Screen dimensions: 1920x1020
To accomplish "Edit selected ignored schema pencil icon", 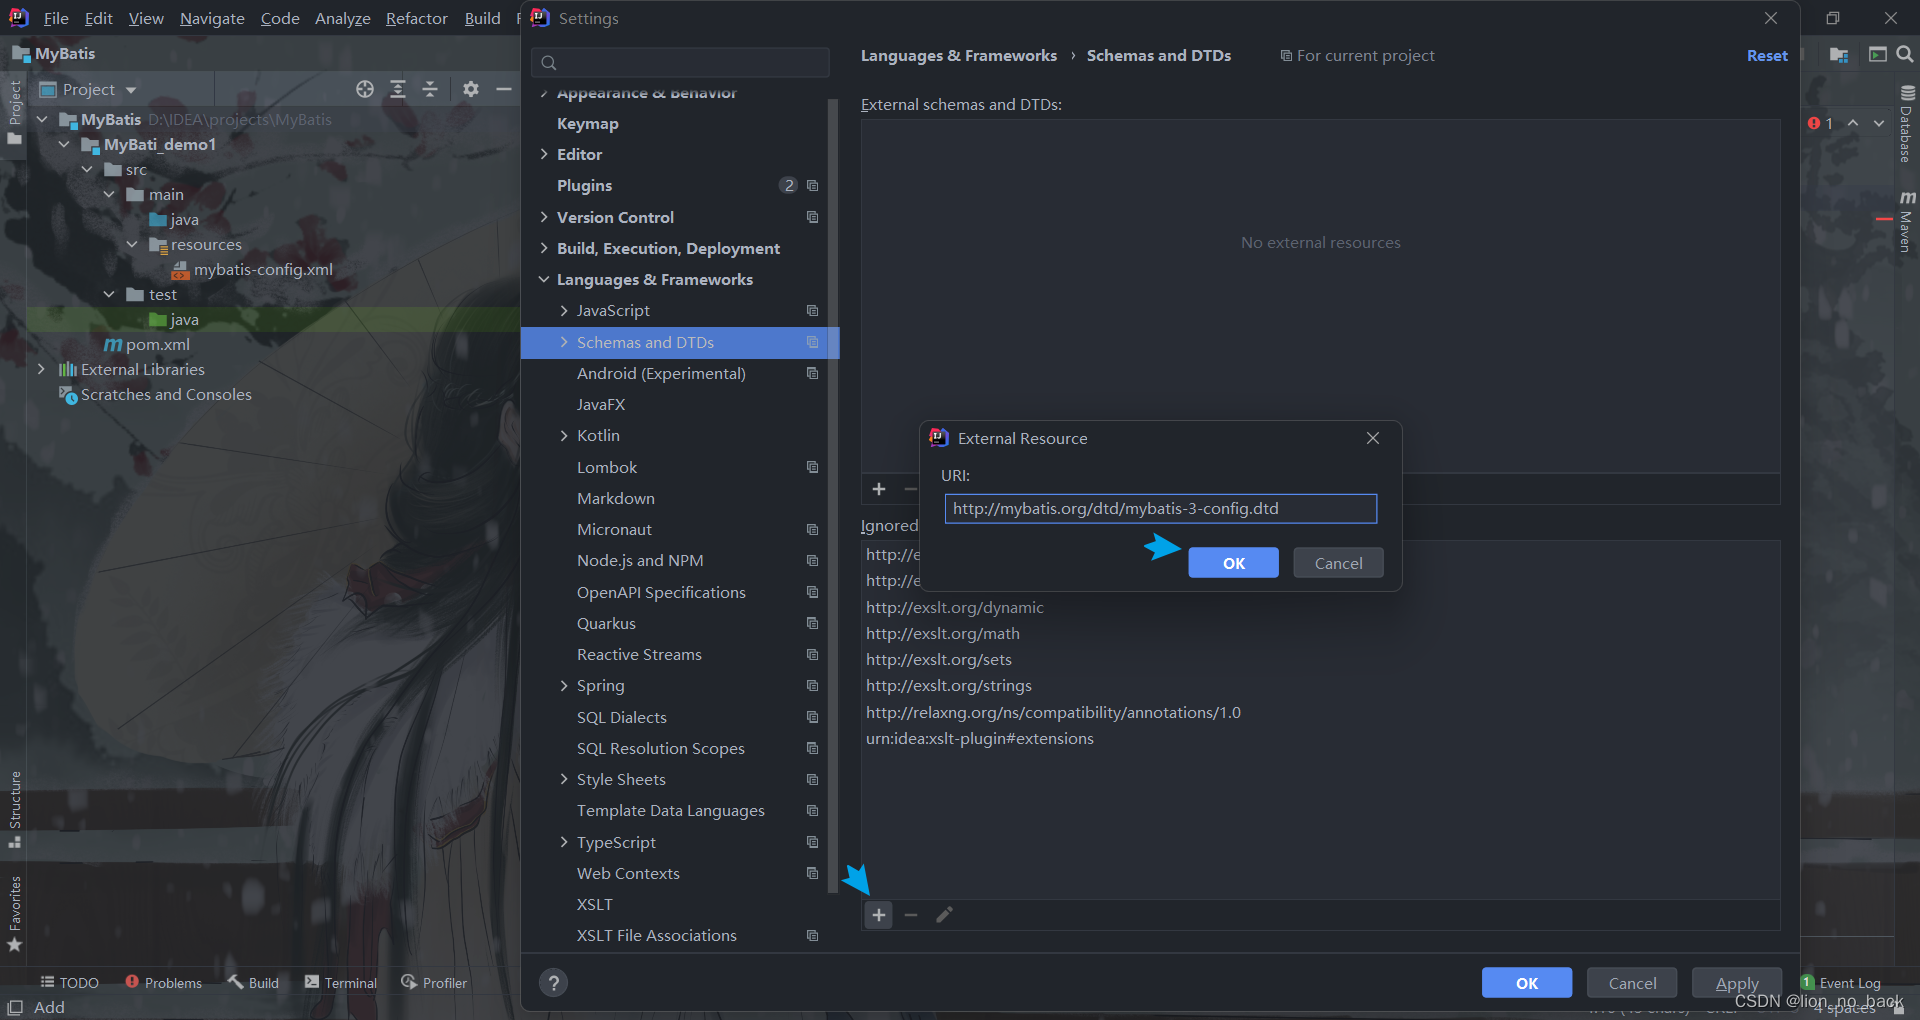I will 944,915.
